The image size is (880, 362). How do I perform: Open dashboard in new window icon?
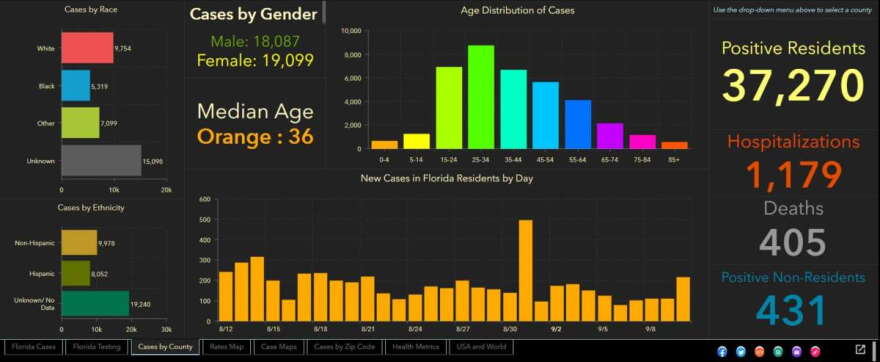coord(860,350)
